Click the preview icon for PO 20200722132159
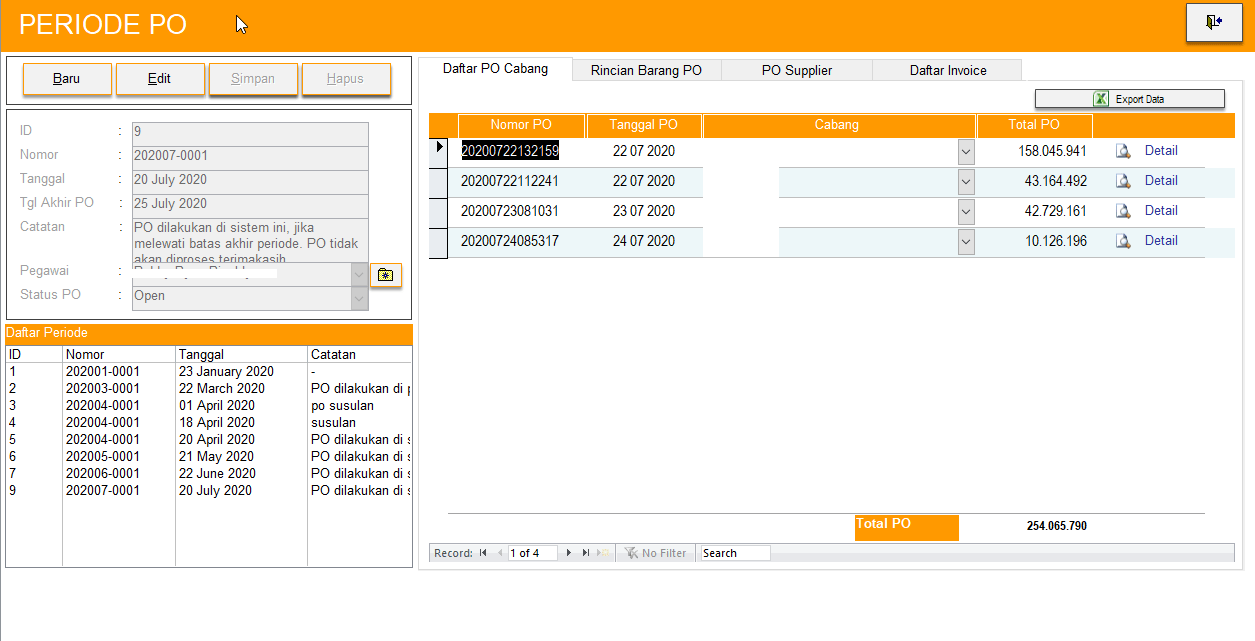The height and width of the screenshot is (641, 1255). coord(1123,152)
